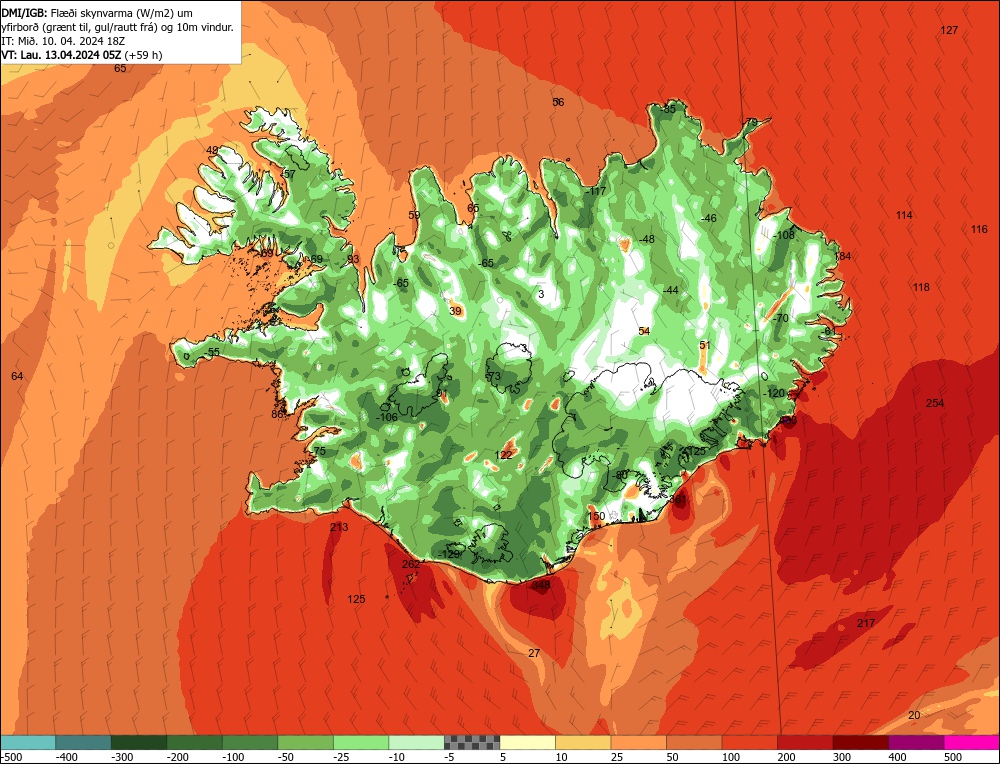
Task: Click the legend label 300
Action: pyautogui.click(x=842, y=757)
